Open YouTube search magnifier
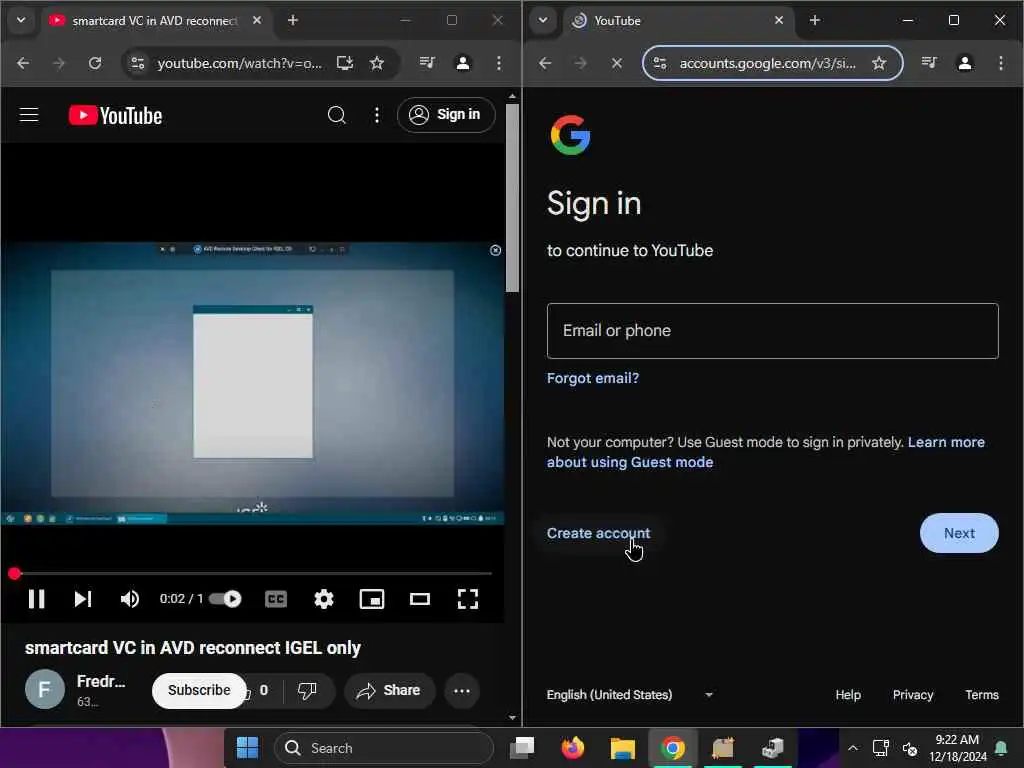The width and height of the screenshot is (1024, 768). pos(336,115)
